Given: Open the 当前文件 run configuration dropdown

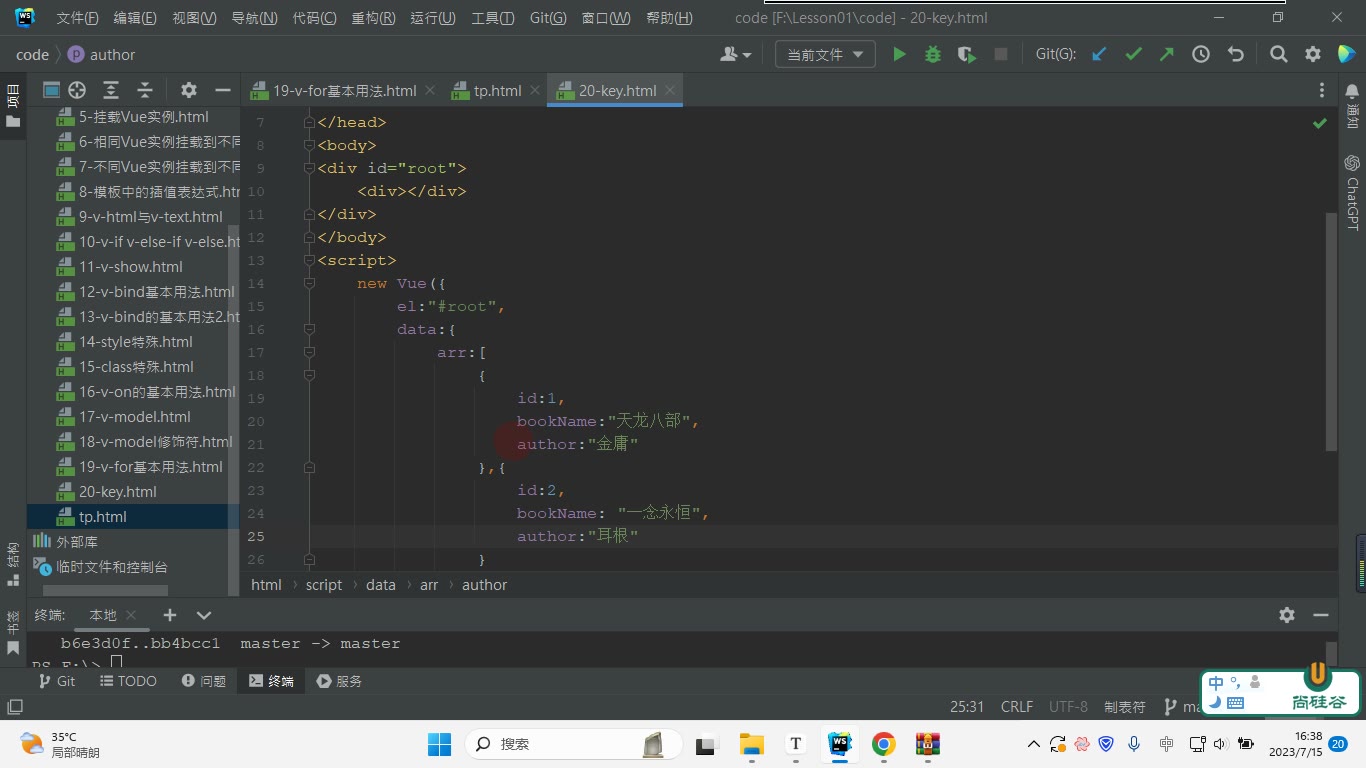Looking at the screenshot, I should [825, 55].
